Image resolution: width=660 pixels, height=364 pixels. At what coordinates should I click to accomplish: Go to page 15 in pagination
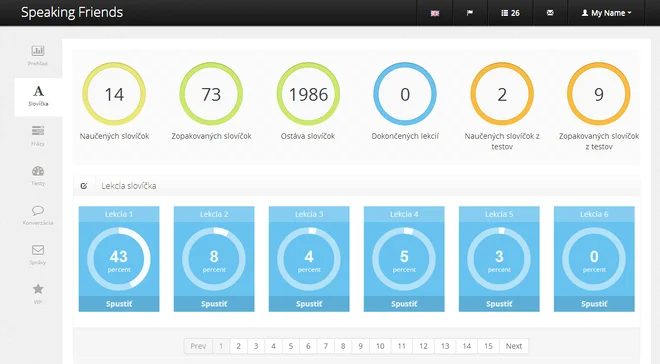tap(488, 346)
